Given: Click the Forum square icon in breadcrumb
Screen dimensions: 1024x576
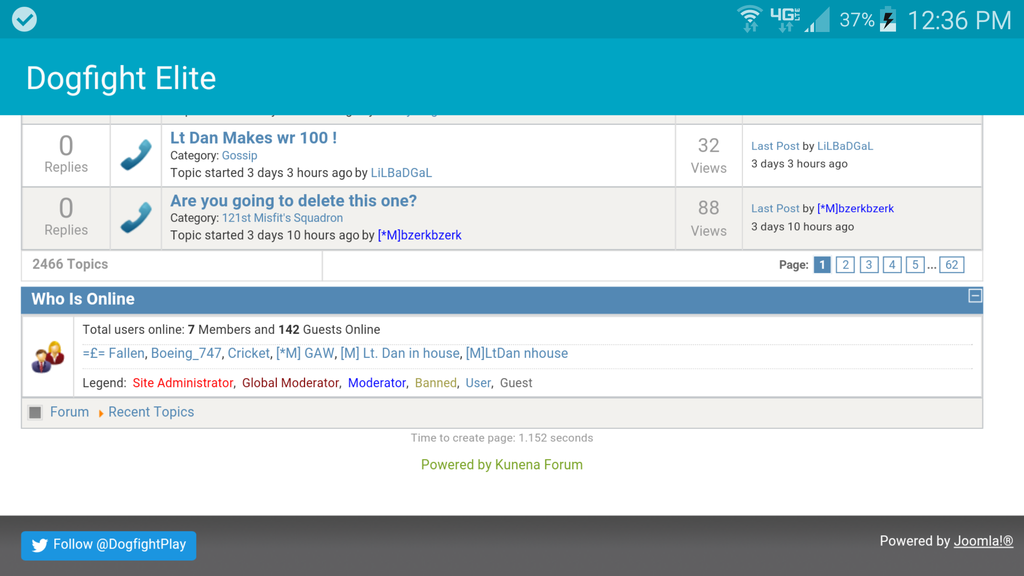Looking at the screenshot, I should click(x=35, y=412).
